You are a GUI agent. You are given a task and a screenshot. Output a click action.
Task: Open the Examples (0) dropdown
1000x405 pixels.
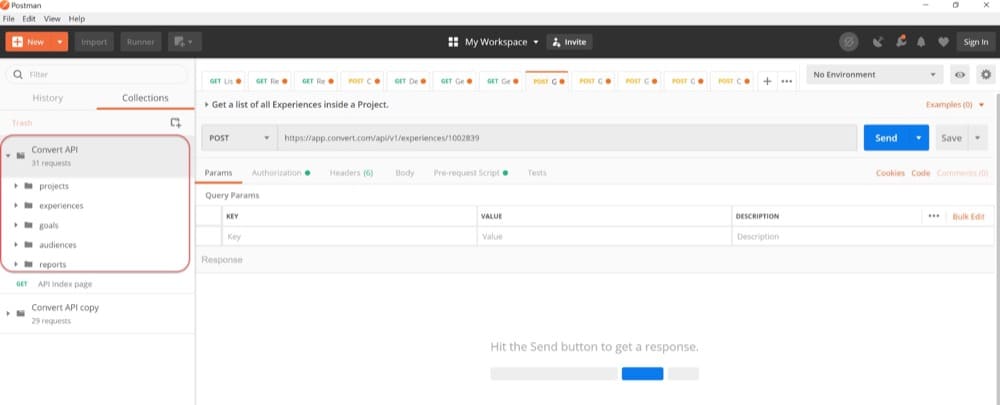pos(955,105)
